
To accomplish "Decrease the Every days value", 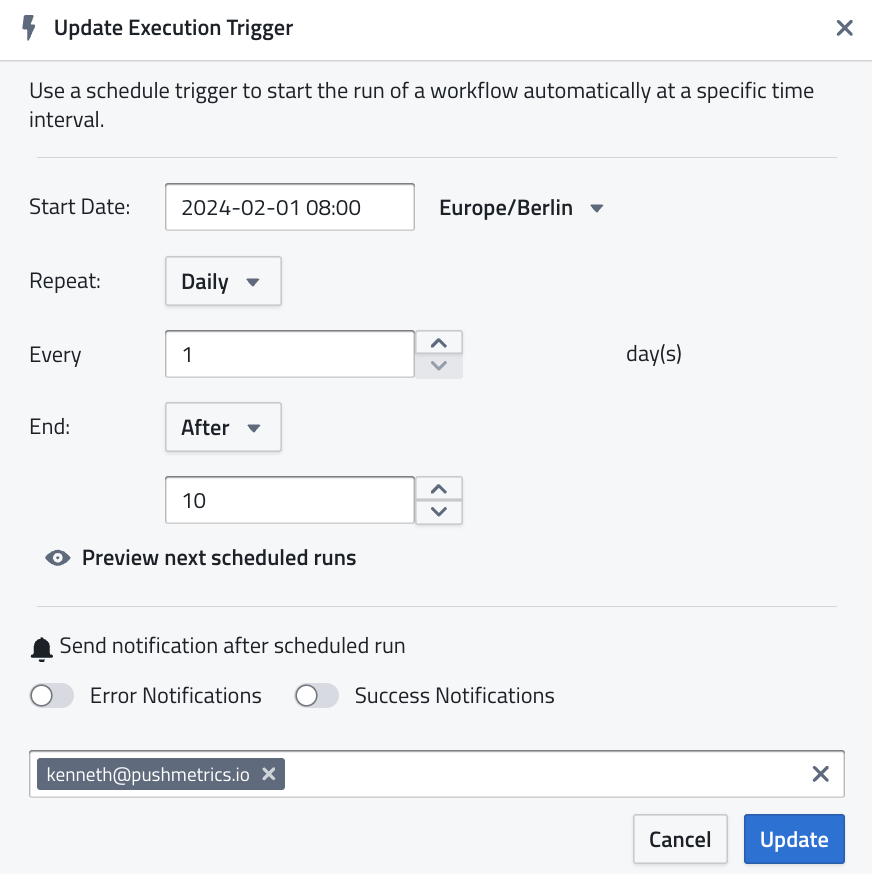I will click(x=438, y=366).
